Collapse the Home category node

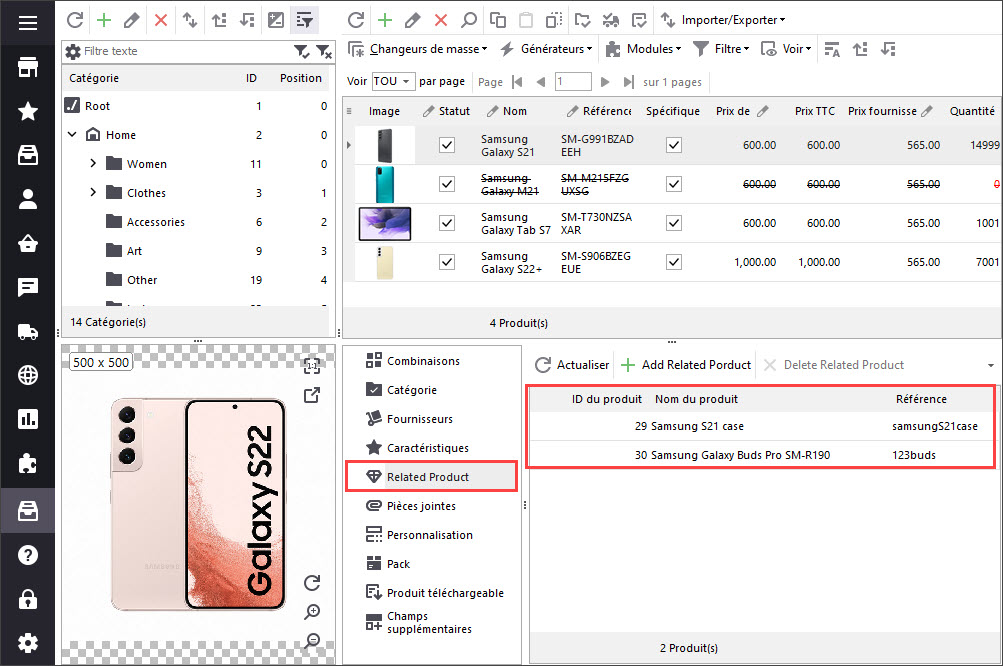point(72,134)
